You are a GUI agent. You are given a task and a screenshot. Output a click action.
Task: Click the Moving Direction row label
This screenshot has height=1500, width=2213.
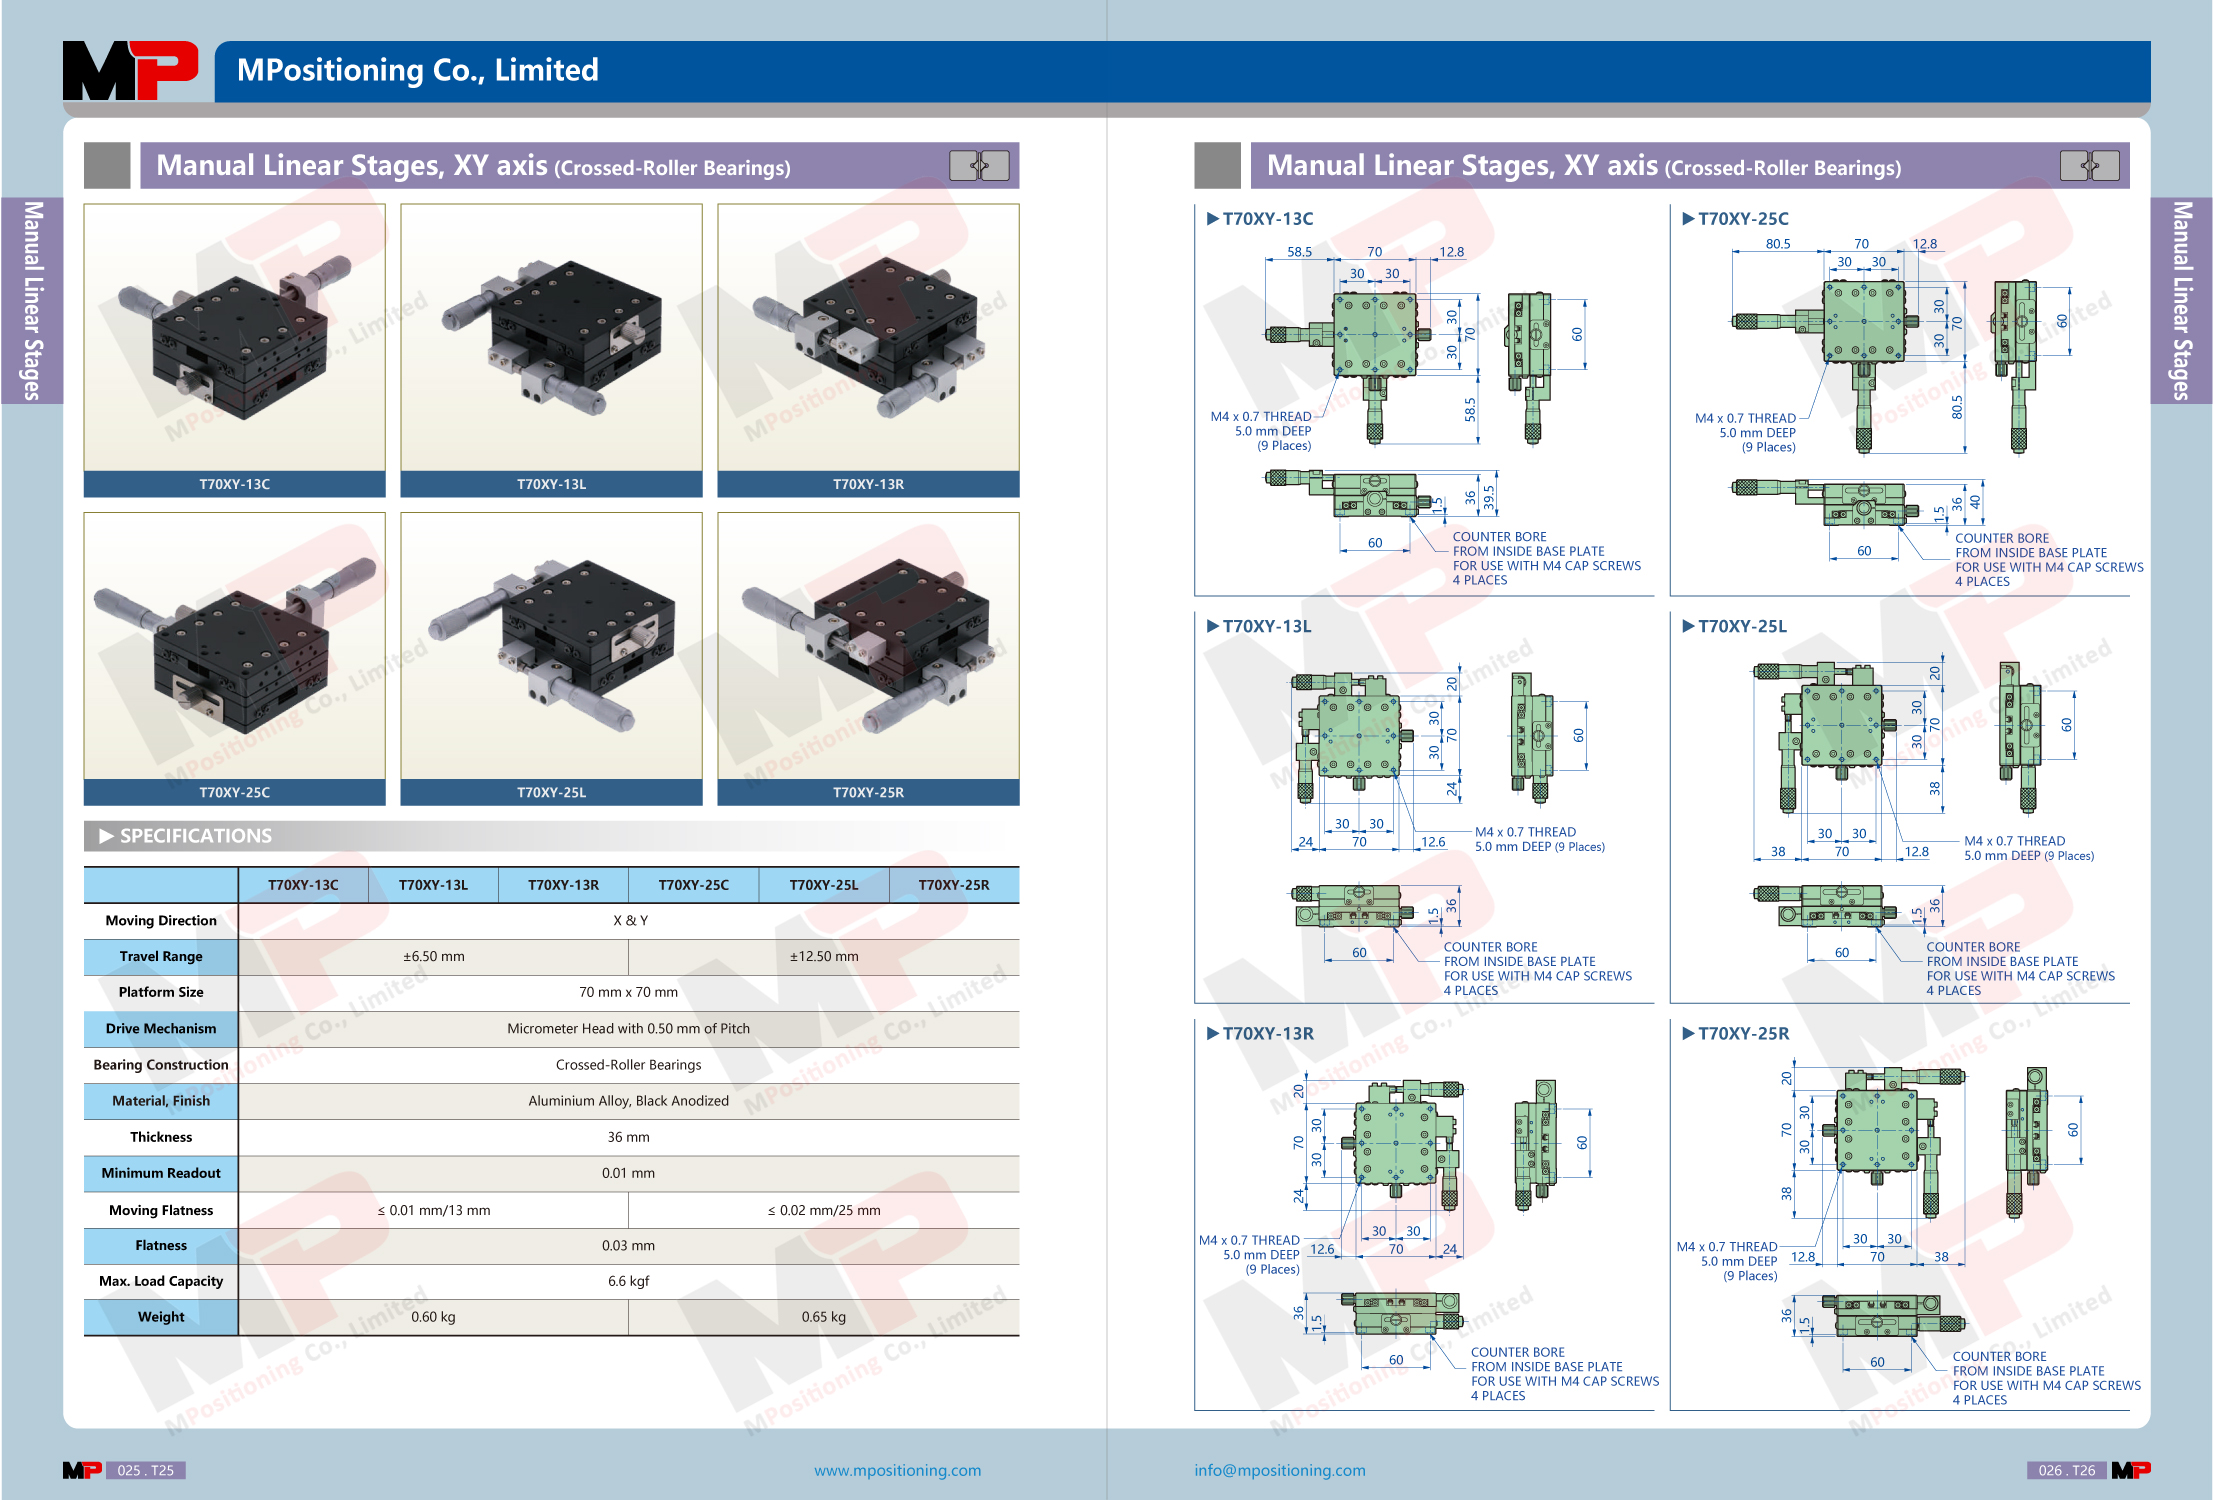pyautogui.click(x=161, y=921)
